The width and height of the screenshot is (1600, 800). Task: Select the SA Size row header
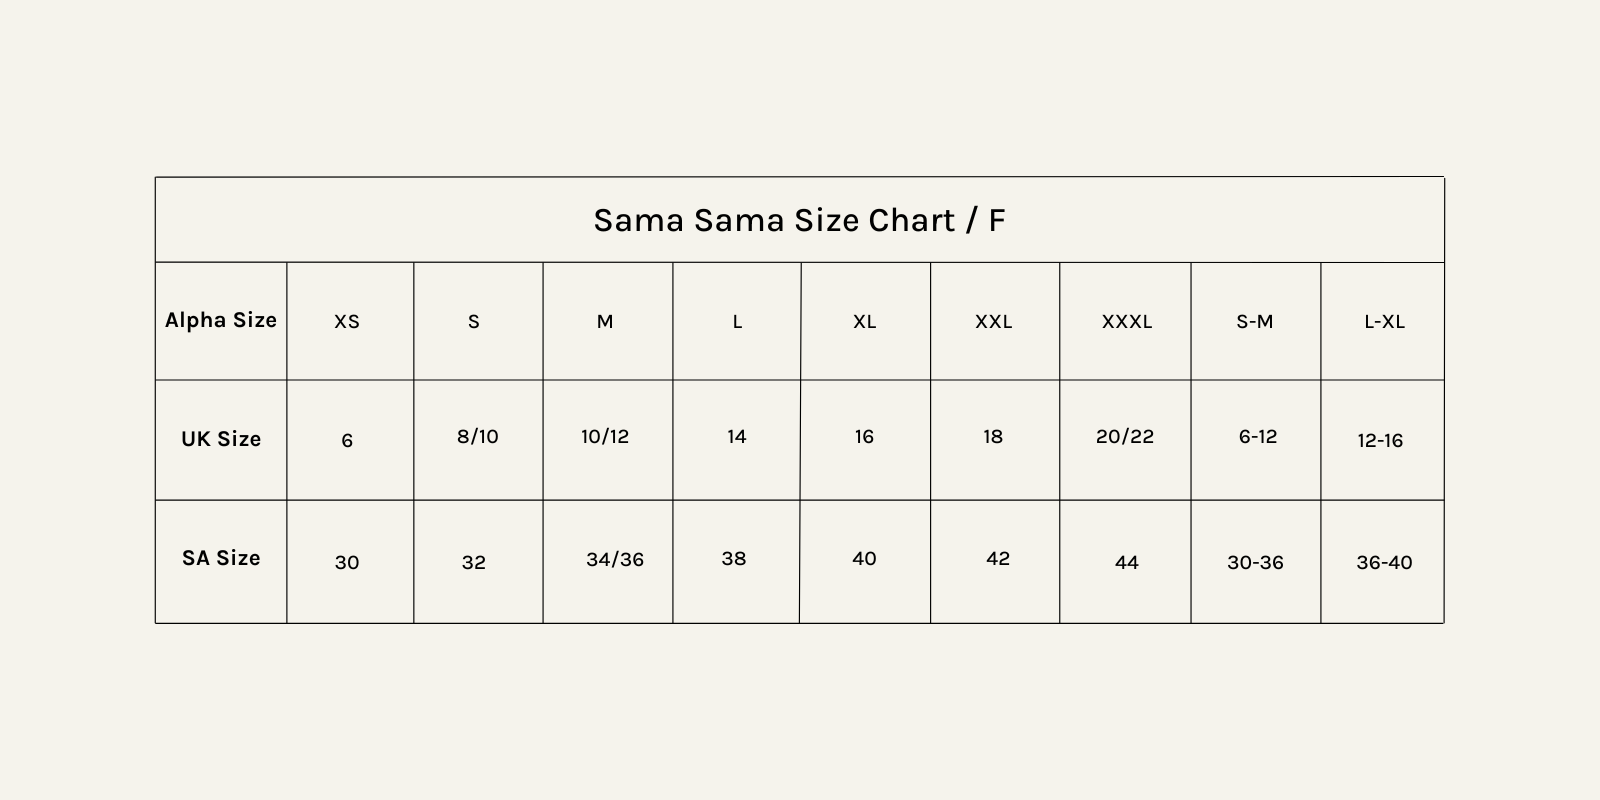coord(221,558)
